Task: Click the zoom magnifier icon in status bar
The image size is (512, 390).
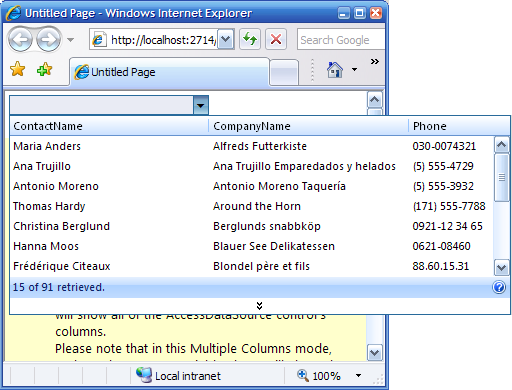Action: coord(303,375)
